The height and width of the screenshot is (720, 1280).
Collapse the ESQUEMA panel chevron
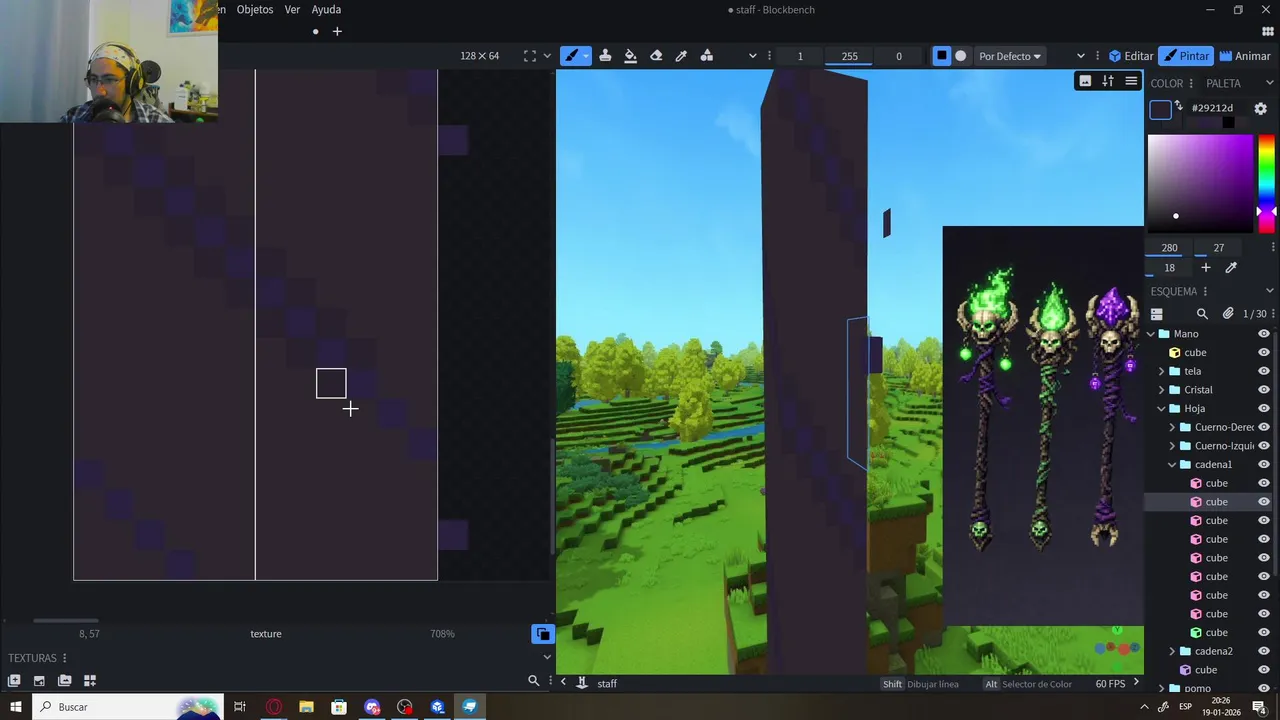1269,291
